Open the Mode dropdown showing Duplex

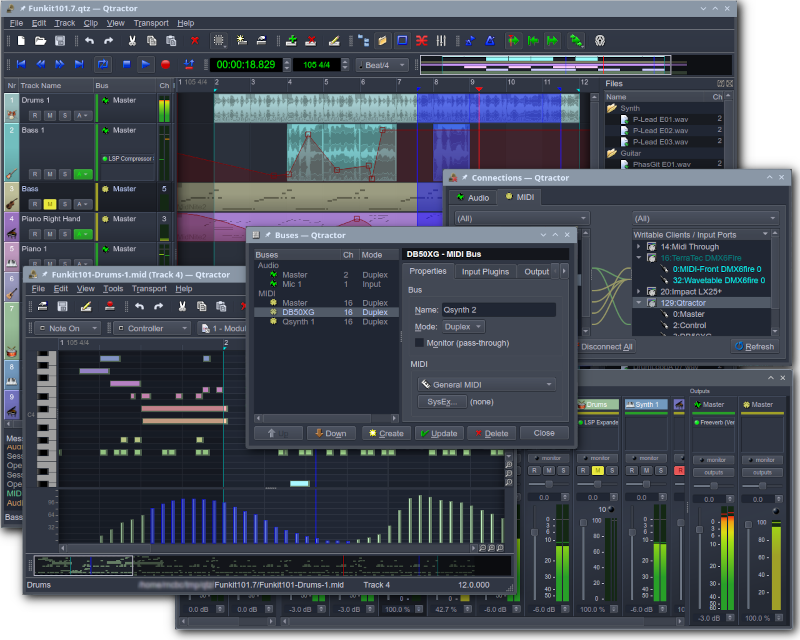[x=463, y=327]
